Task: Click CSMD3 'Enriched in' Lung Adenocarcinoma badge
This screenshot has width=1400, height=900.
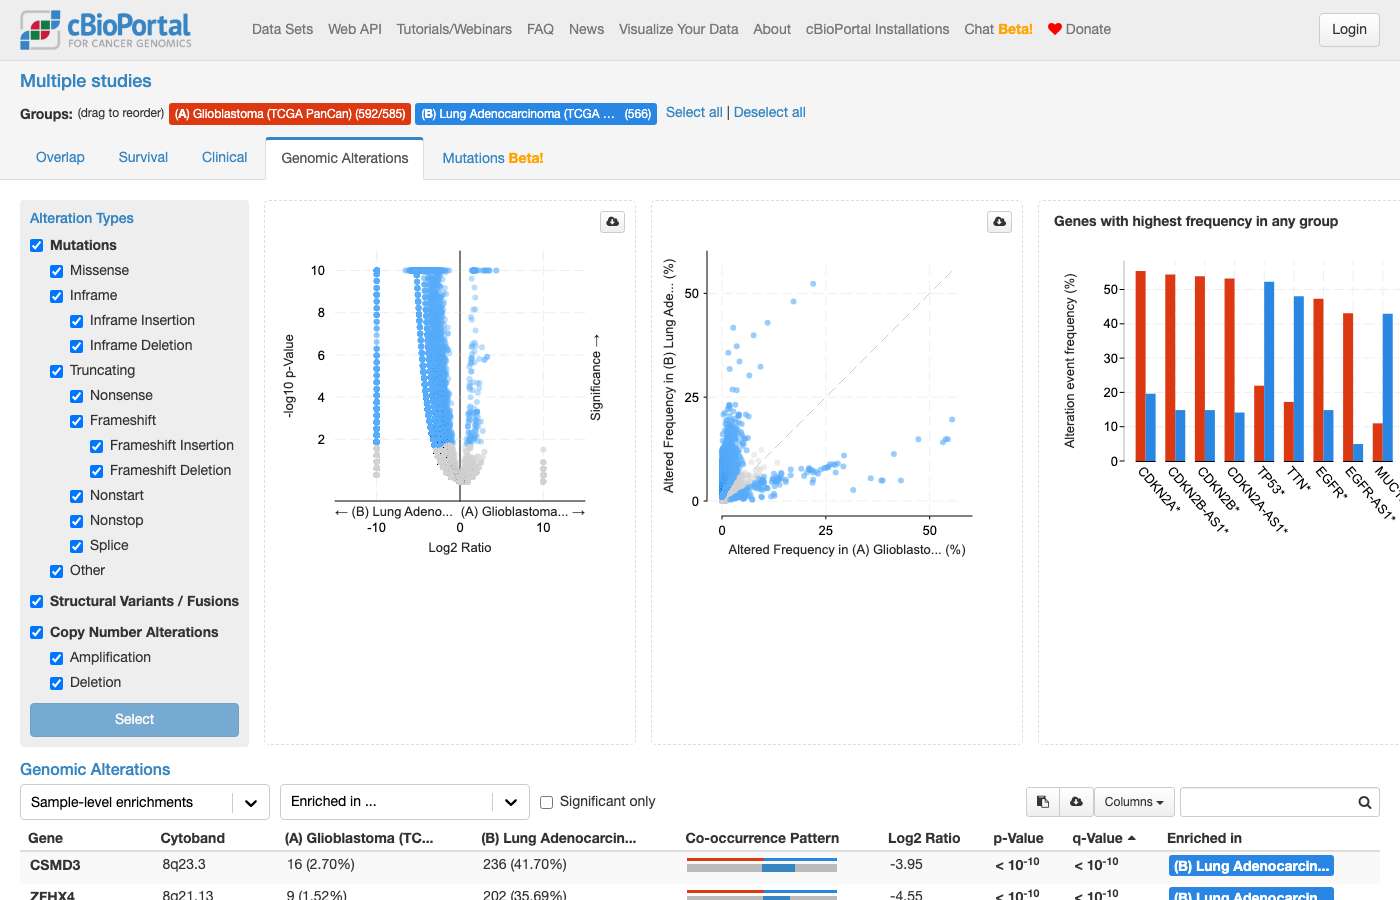Action: click(1251, 866)
